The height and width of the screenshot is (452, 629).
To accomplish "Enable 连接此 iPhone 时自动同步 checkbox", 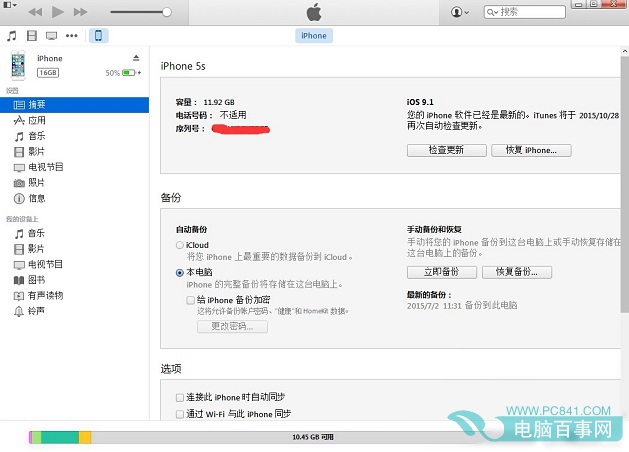I will click(x=180, y=397).
